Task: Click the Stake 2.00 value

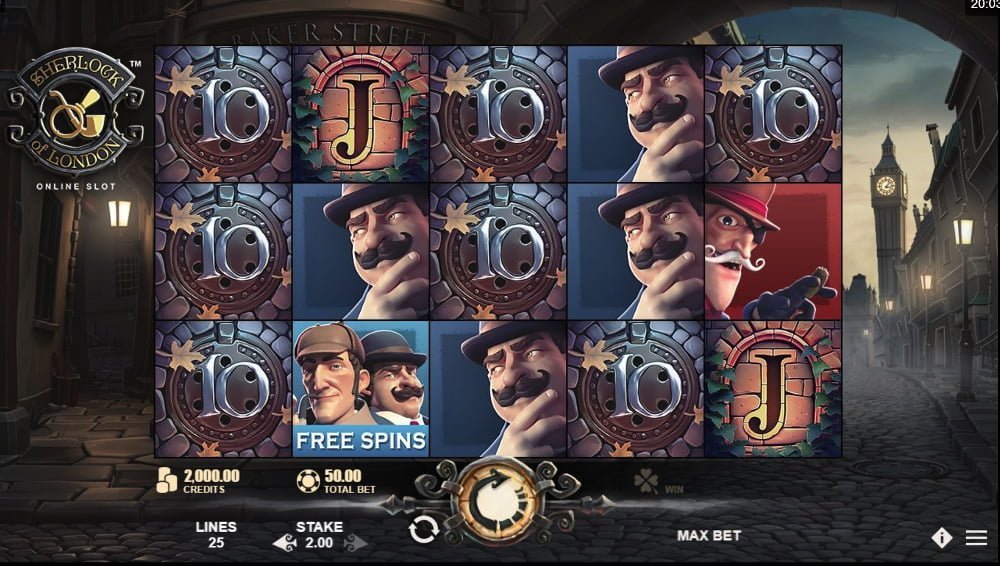Action: pos(319,543)
